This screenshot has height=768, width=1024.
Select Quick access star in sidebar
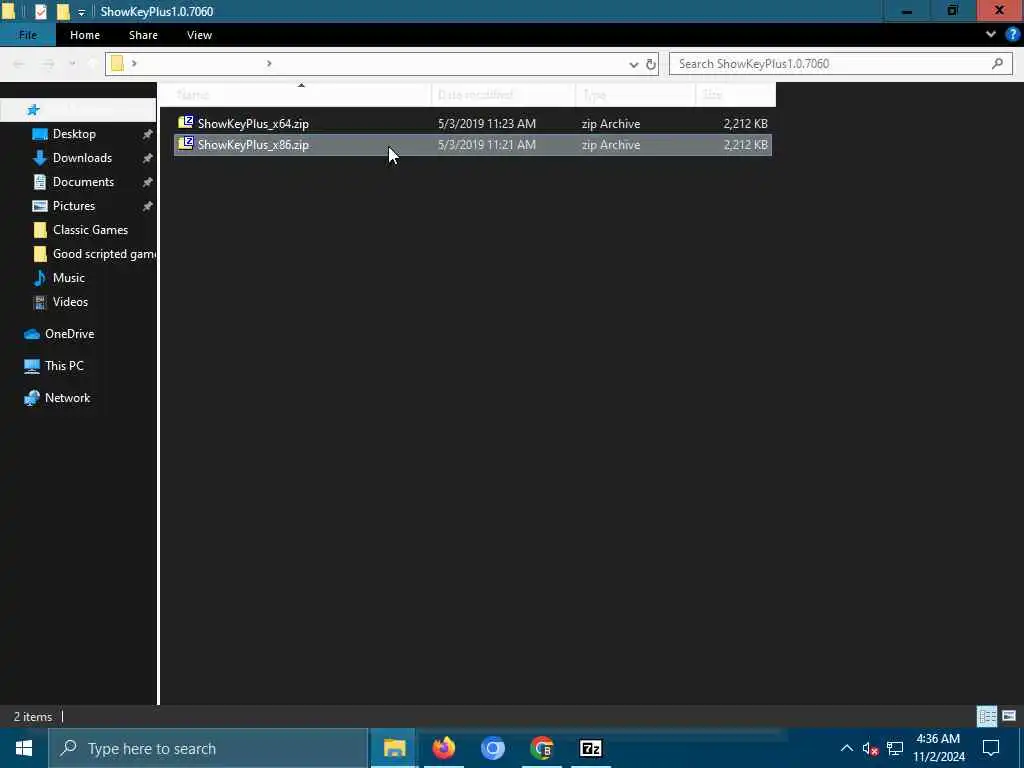(x=33, y=110)
